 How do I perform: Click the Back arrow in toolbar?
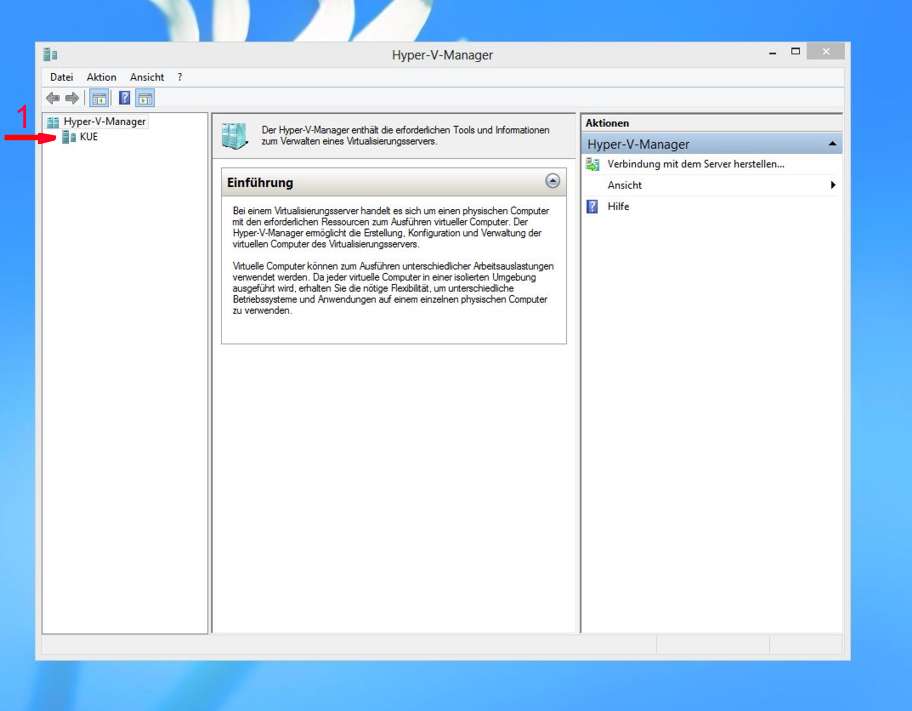53,98
